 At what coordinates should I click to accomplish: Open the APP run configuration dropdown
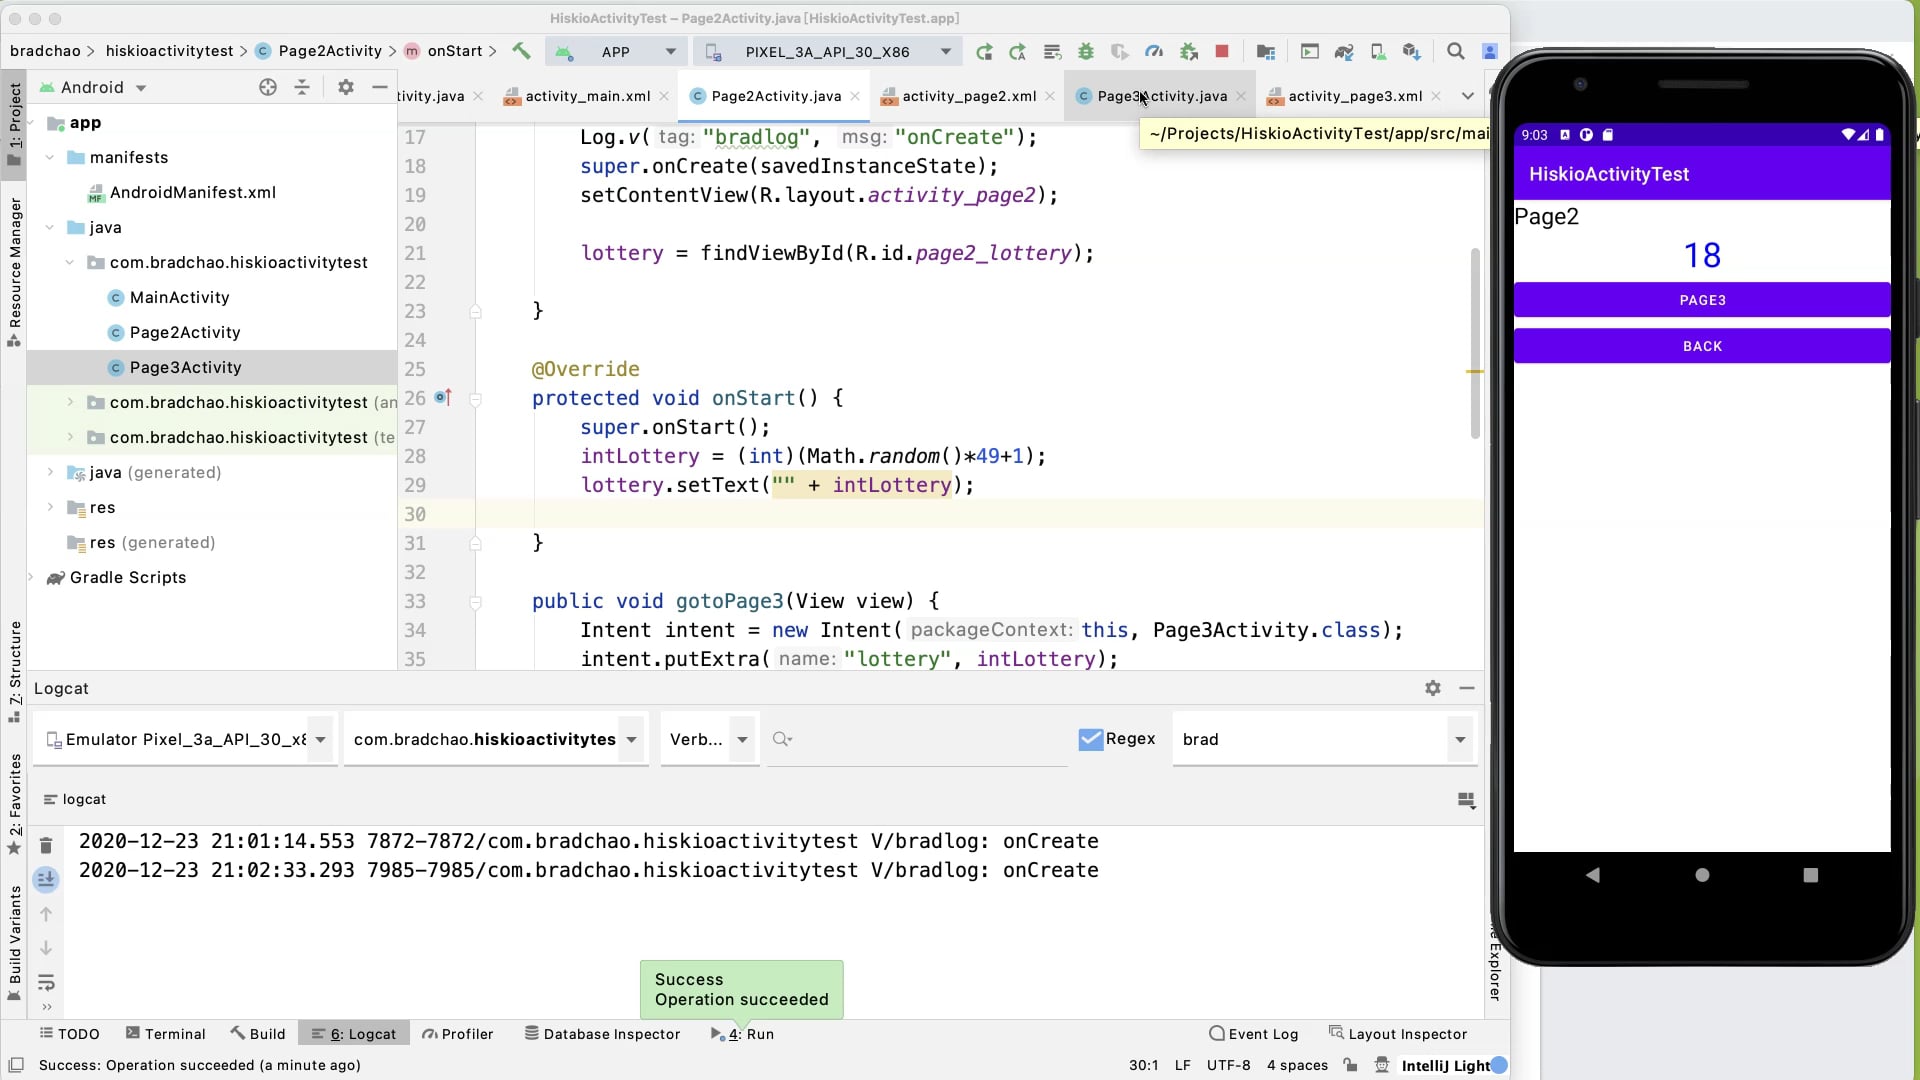pos(616,51)
